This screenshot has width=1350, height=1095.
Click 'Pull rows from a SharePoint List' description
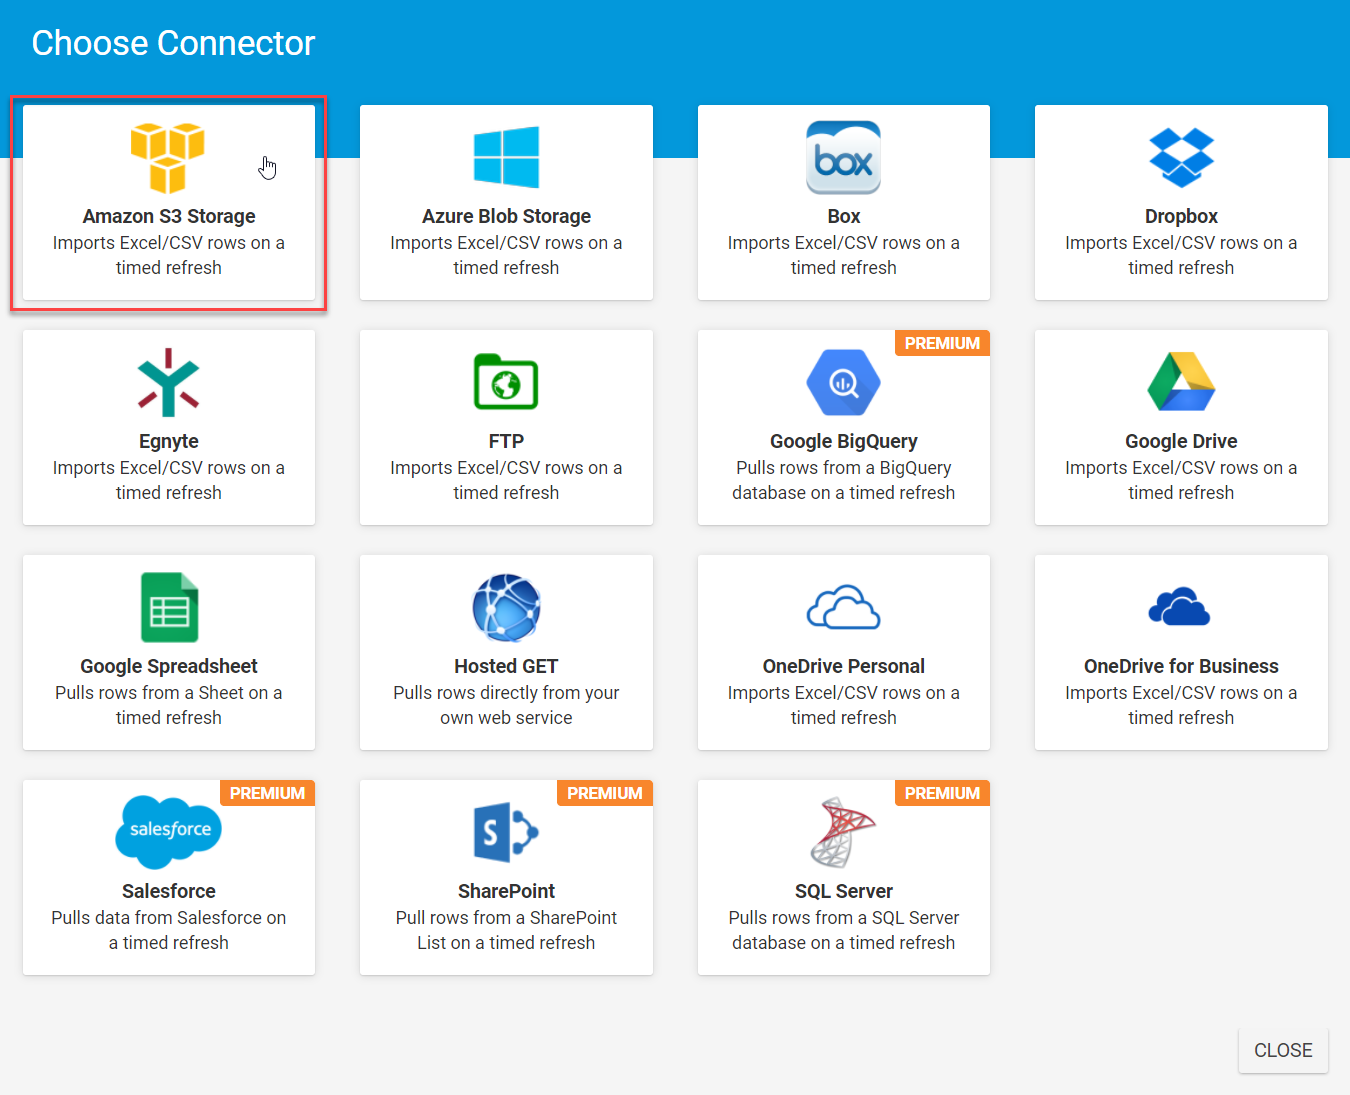pos(506,930)
